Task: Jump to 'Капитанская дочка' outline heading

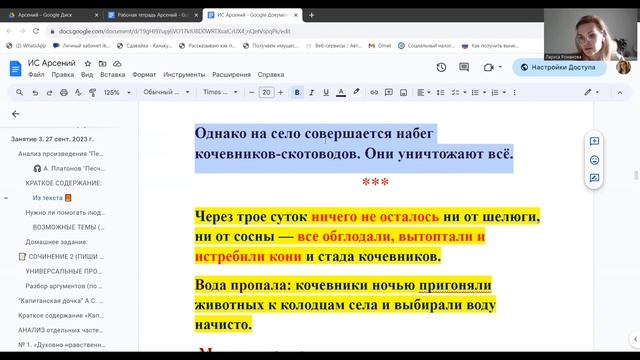Action: (60, 301)
